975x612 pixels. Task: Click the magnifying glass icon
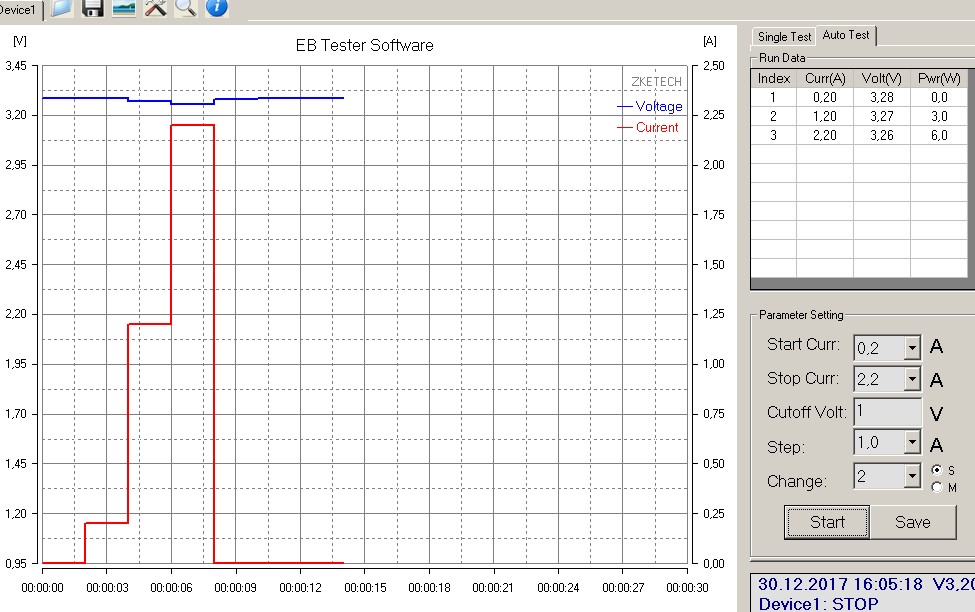(186, 8)
